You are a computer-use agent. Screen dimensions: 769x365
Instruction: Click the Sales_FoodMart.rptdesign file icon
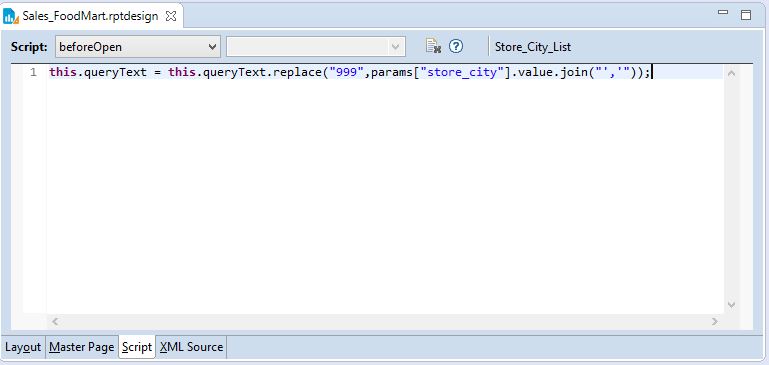point(11,16)
